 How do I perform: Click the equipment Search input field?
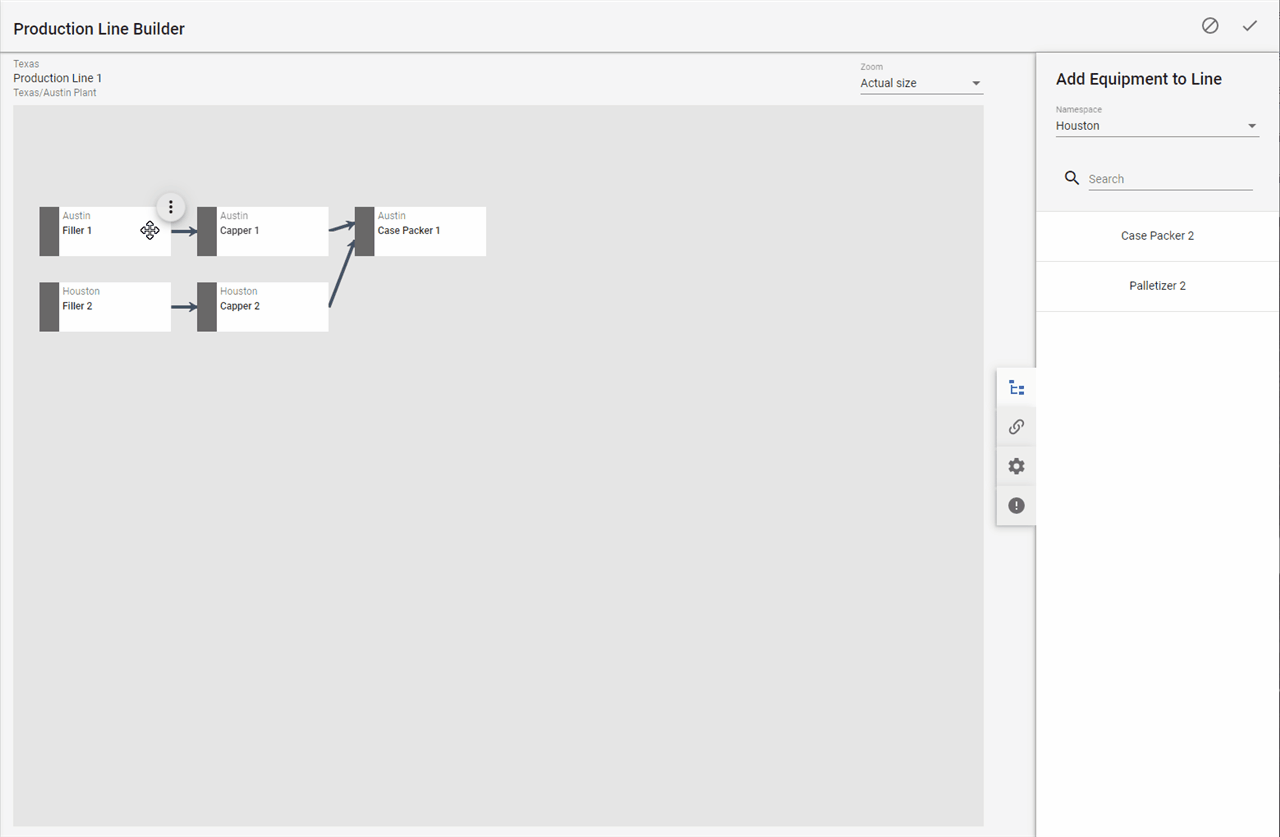(x=1169, y=179)
